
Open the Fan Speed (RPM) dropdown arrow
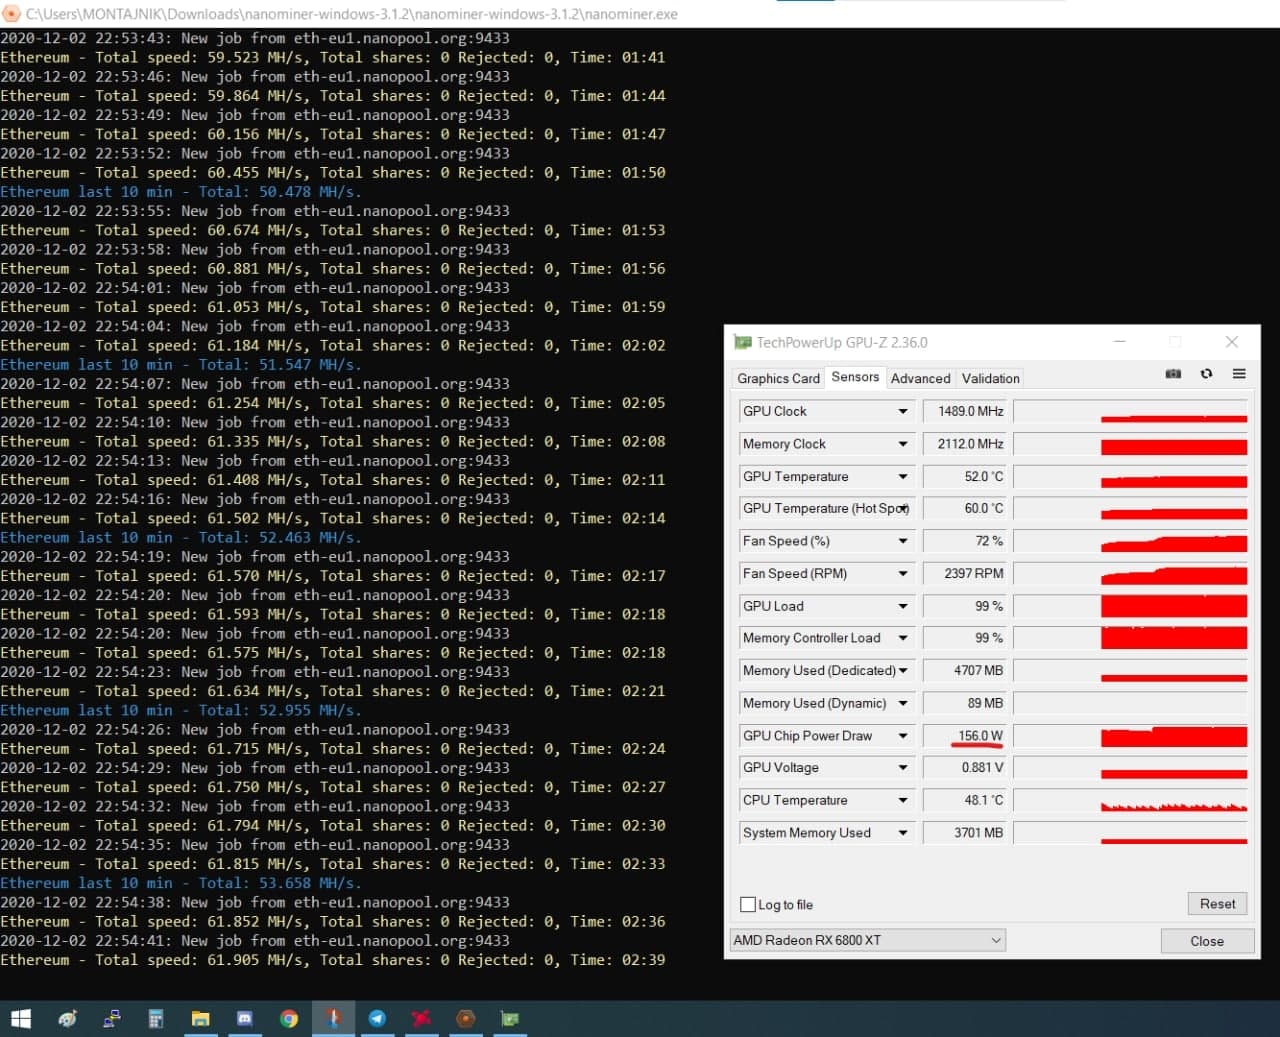903,573
